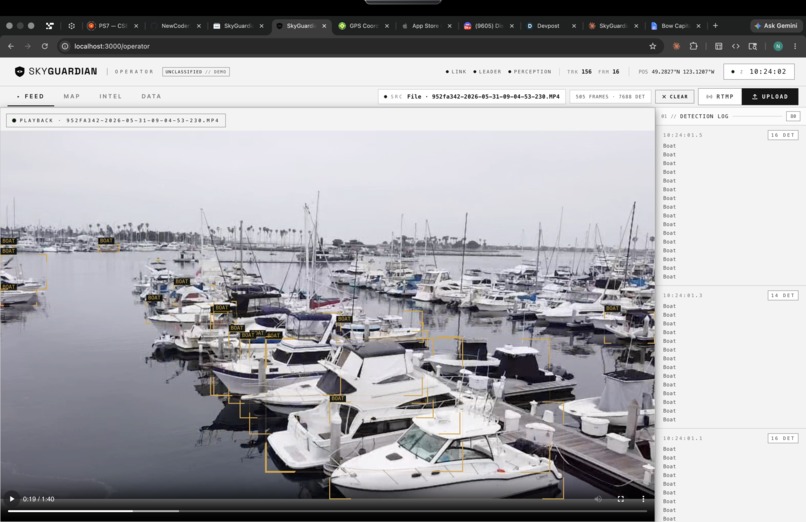The image size is (806, 522).
Task: Click the 10:24:02 clock display
Action: point(759,72)
